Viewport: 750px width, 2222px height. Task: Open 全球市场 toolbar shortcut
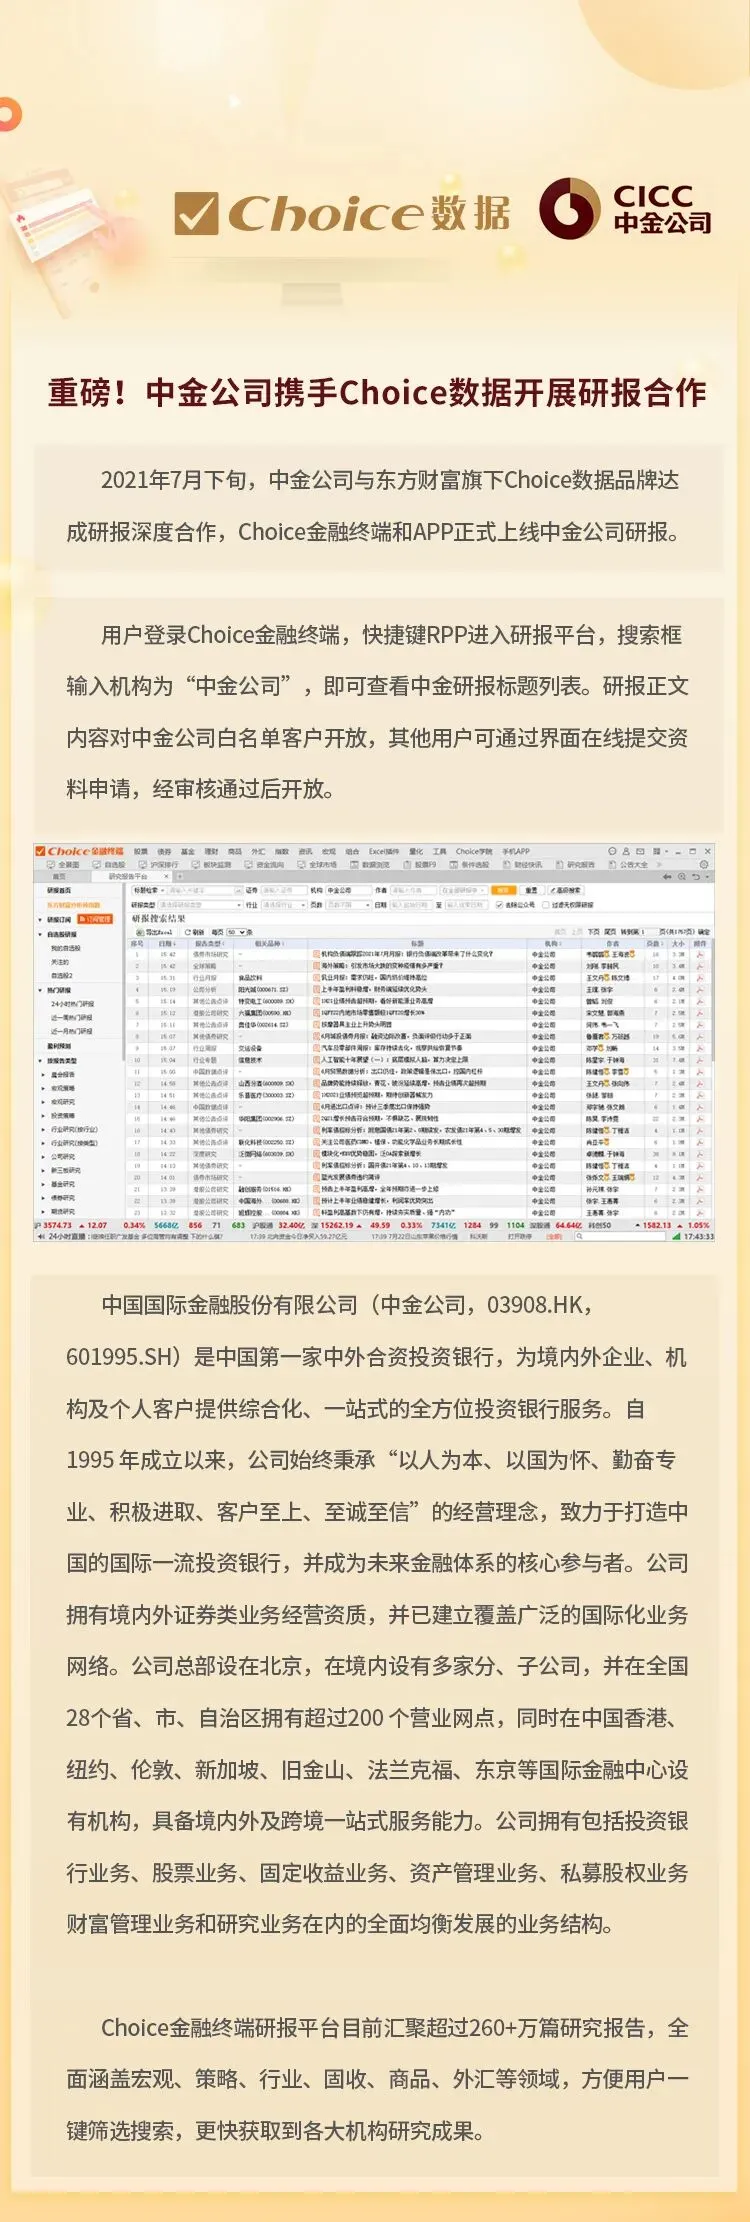(x=317, y=864)
